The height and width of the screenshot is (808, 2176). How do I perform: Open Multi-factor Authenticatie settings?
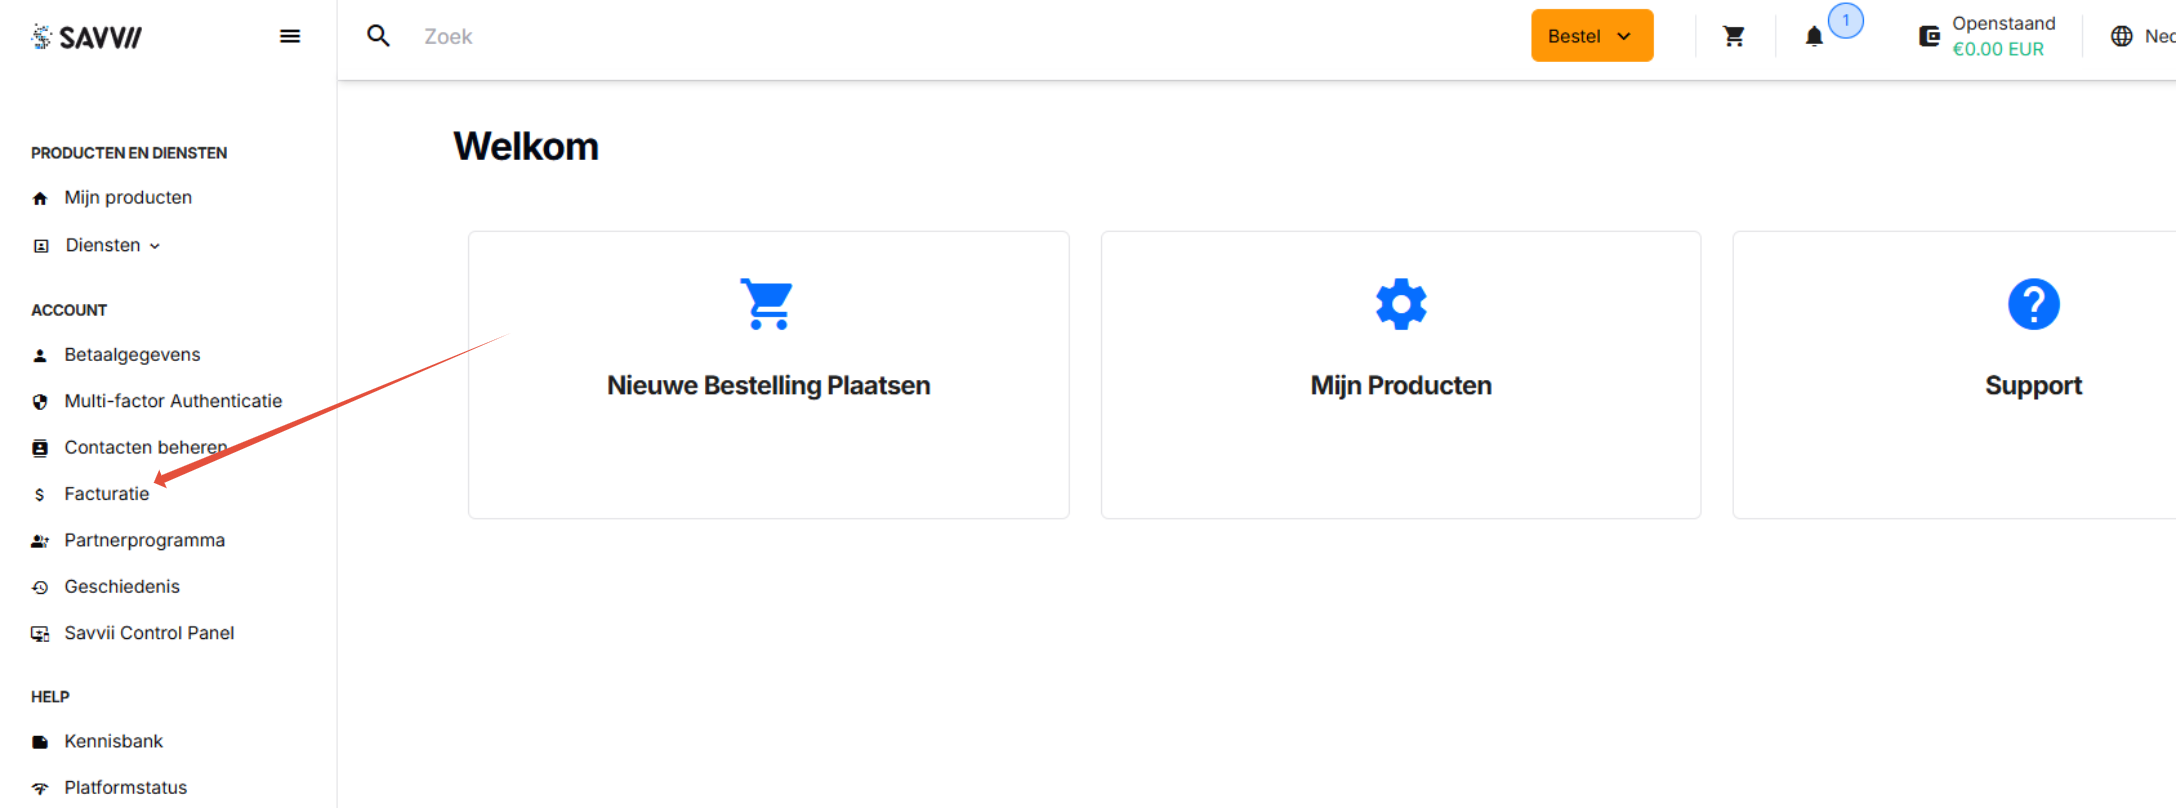[173, 401]
